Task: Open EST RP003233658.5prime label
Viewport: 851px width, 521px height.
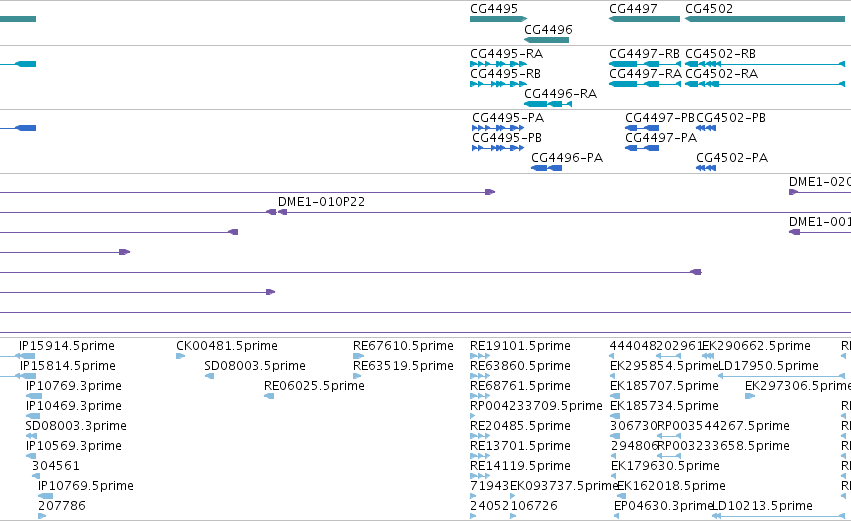Action: (x=723, y=446)
